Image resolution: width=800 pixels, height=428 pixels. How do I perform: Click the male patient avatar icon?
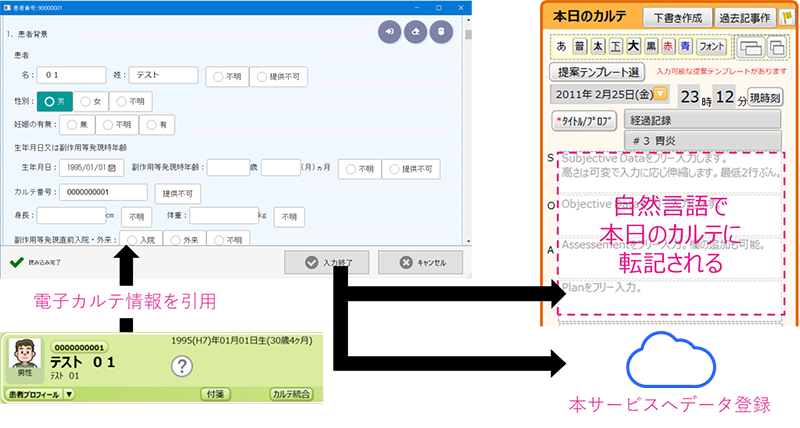pyautogui.click(x=24, y=356)
